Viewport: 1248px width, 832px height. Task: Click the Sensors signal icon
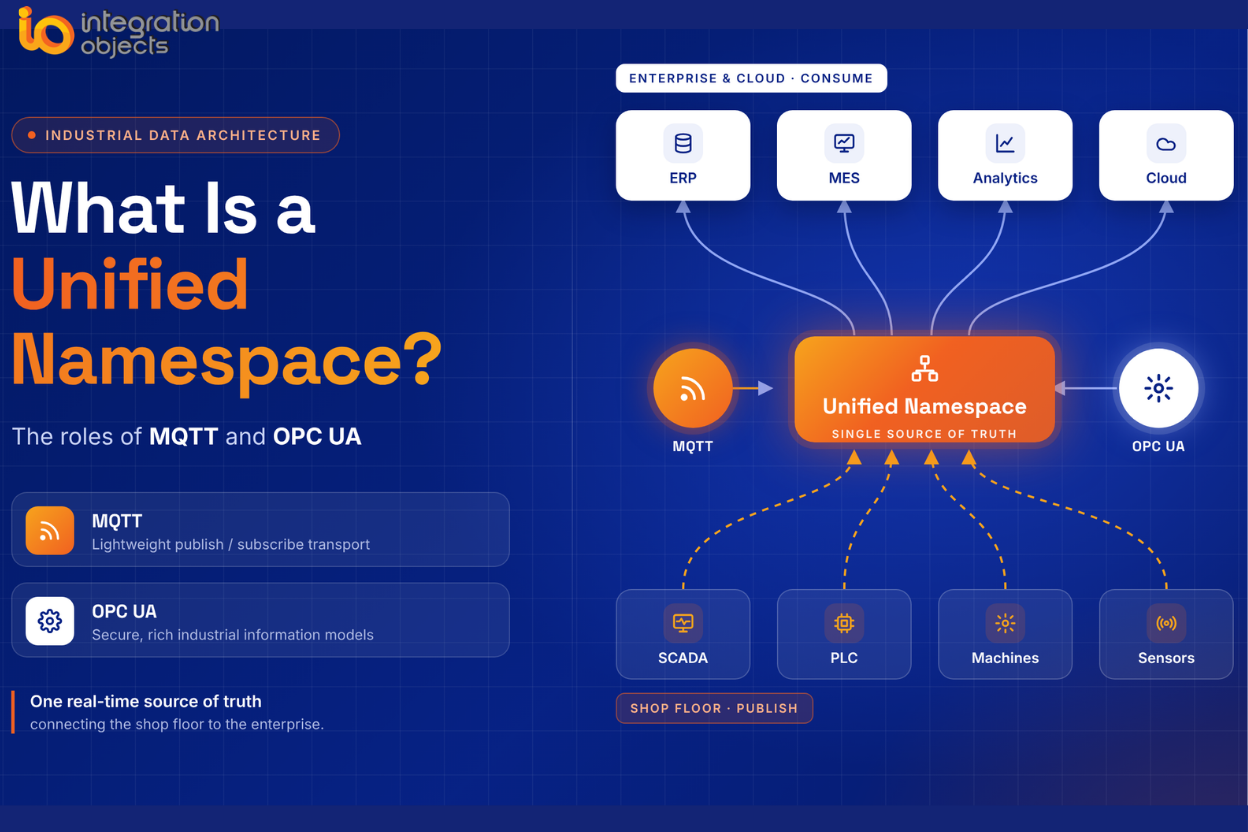pos(1166,623)
